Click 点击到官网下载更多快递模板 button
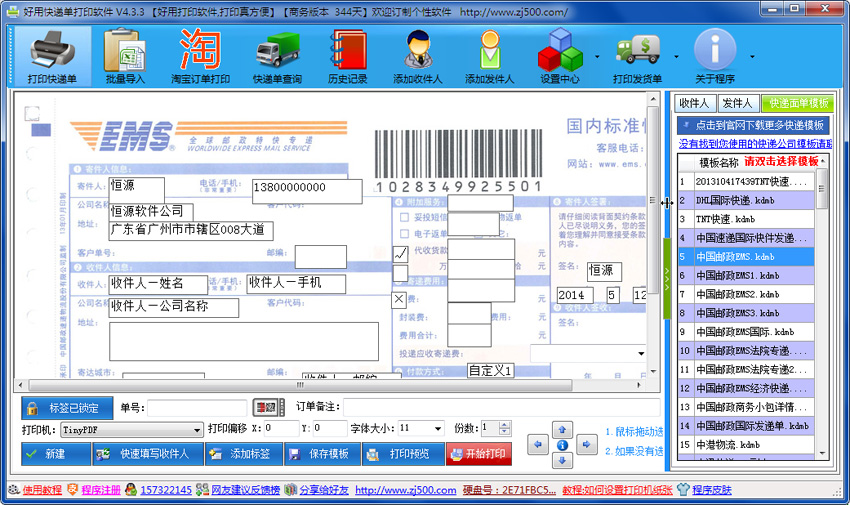Viewport: 850px width, 505px height. point(753,125)
